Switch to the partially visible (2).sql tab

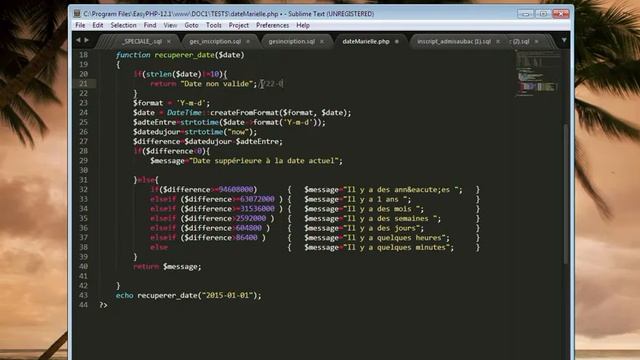pyautogui.click(x=520, y=41)
